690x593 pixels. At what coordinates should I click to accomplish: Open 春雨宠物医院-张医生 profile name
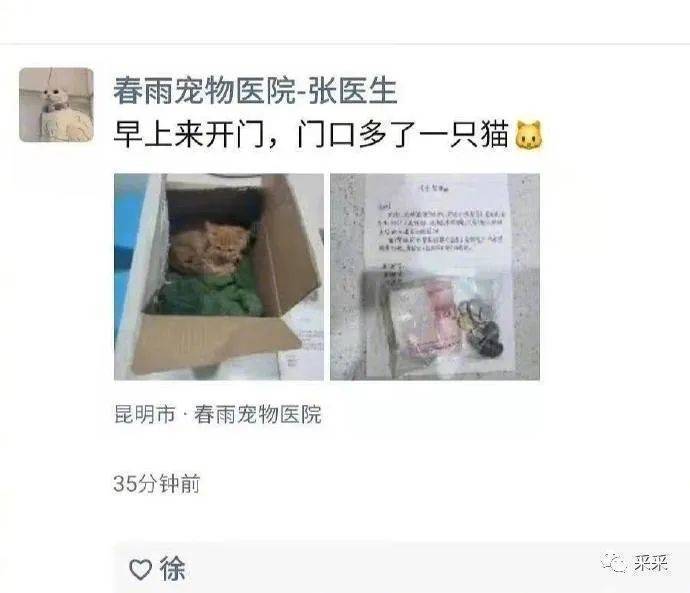point(256,91)
